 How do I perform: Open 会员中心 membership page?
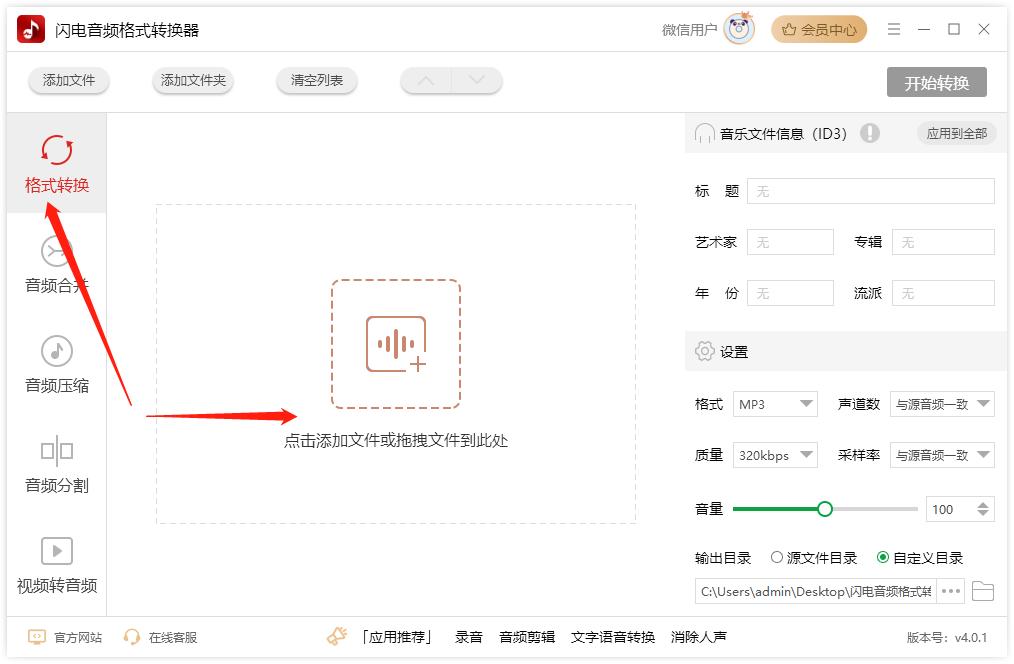[819, 29]
